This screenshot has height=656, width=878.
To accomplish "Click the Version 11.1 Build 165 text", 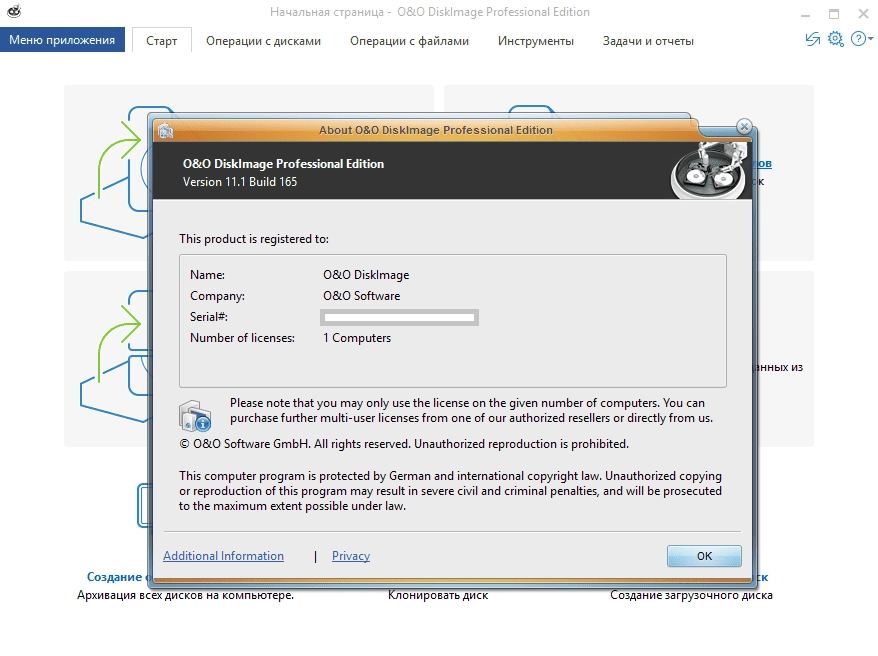I will pyautogui.click(x=240, y=182).
